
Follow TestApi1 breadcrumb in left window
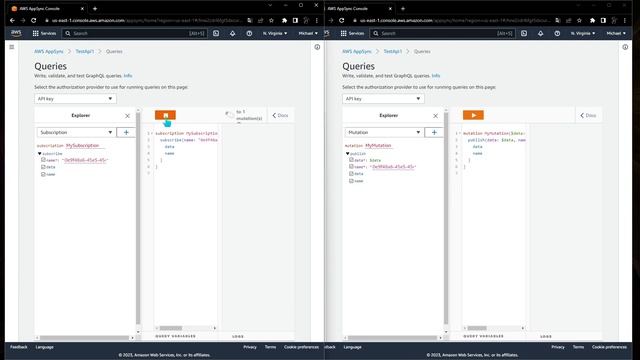(x=84, y=51)
